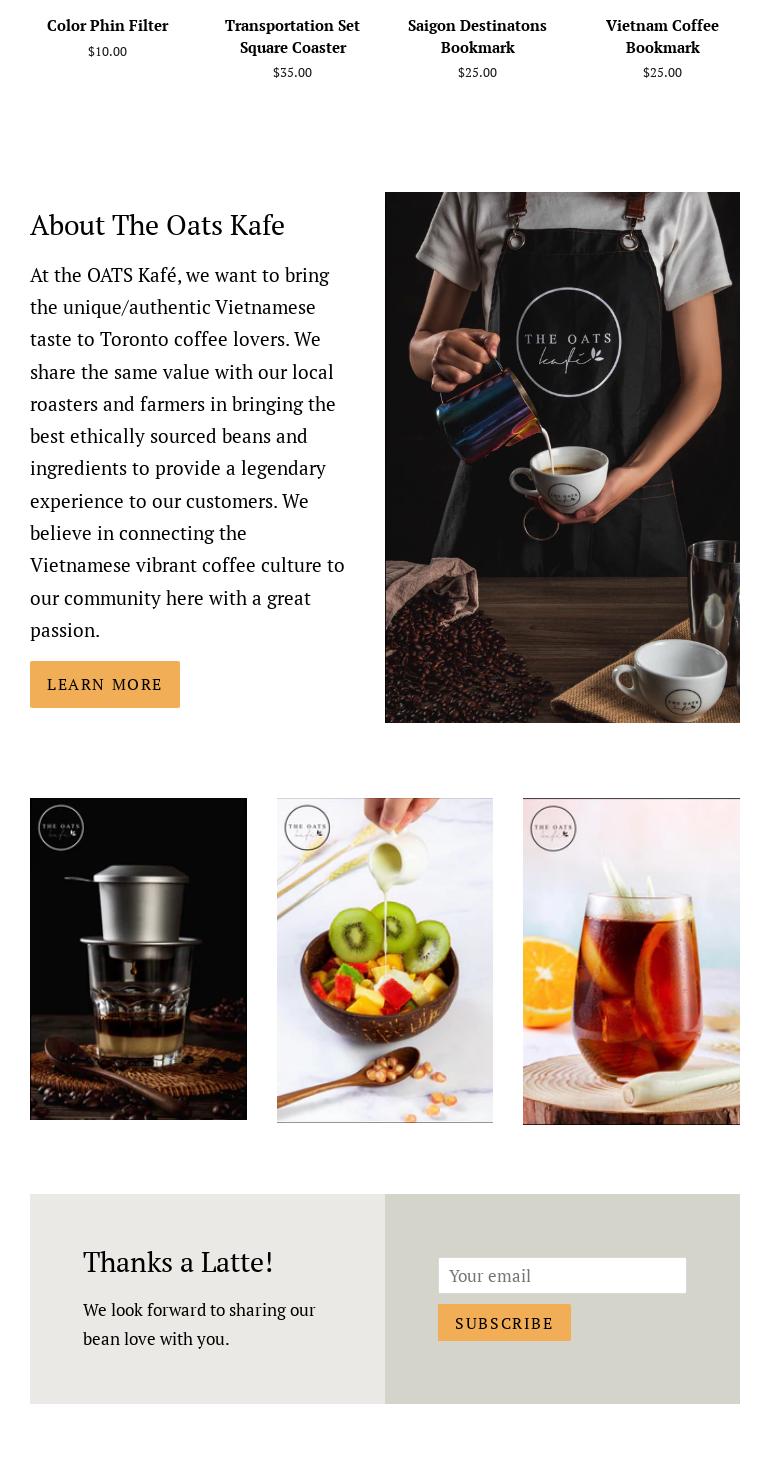The width and height of the screenshot is (770, 1479).
Task: Click the logo watermark on the iced tea photo
Action: 553,828
